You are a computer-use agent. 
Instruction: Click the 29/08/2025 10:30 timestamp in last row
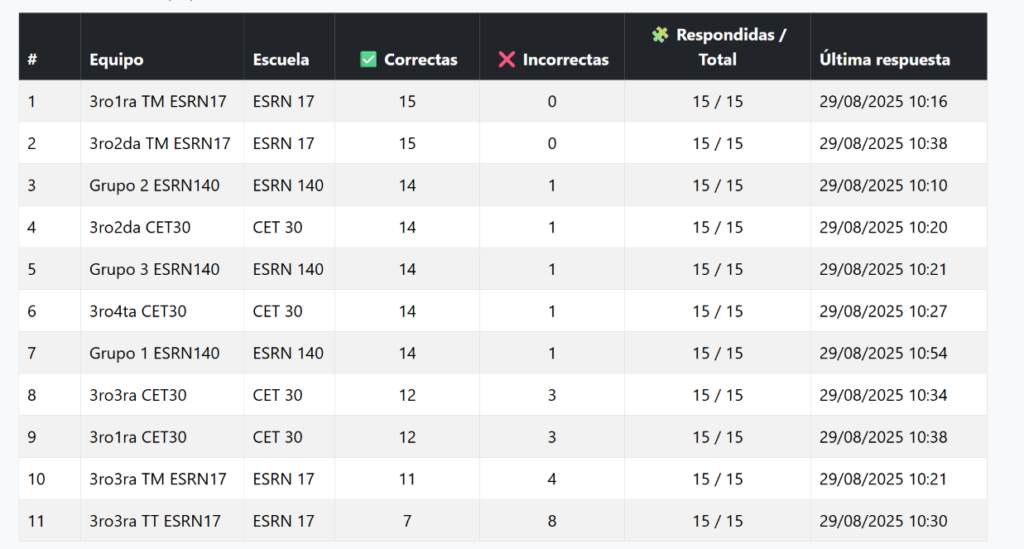pyautogui.click(x=883, y=522)
